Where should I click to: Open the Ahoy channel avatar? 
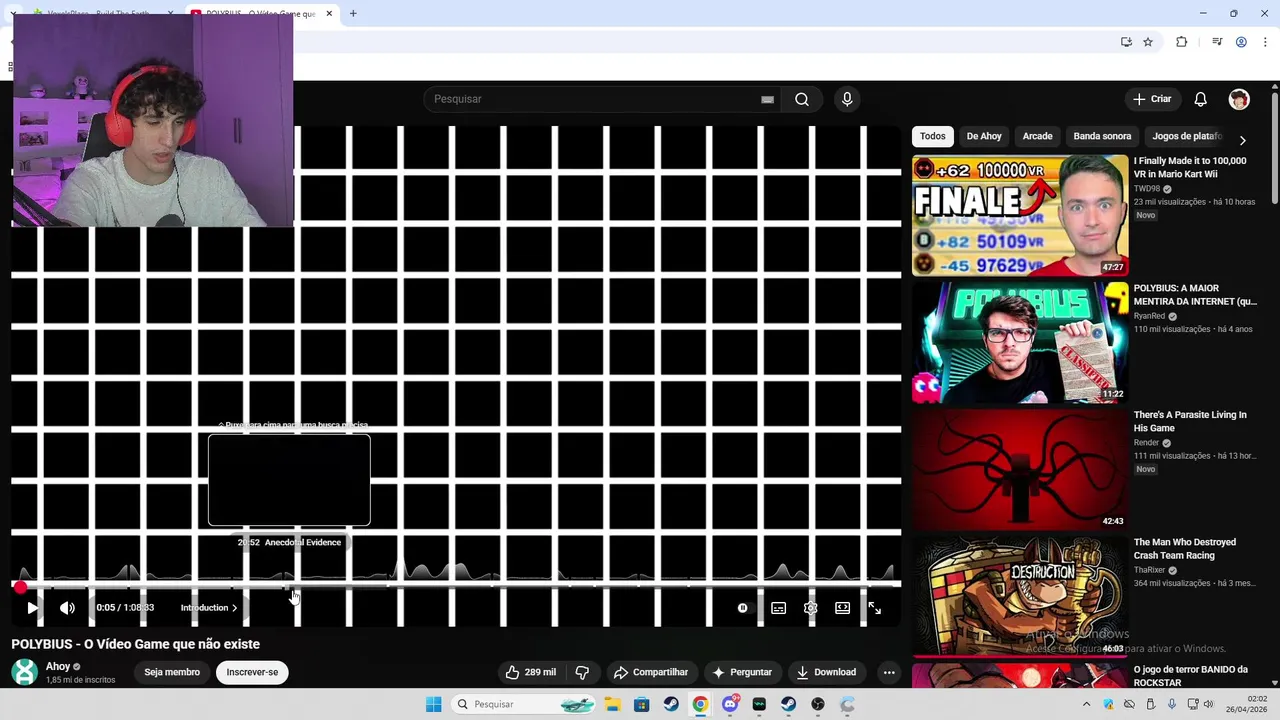pos(24,672)
